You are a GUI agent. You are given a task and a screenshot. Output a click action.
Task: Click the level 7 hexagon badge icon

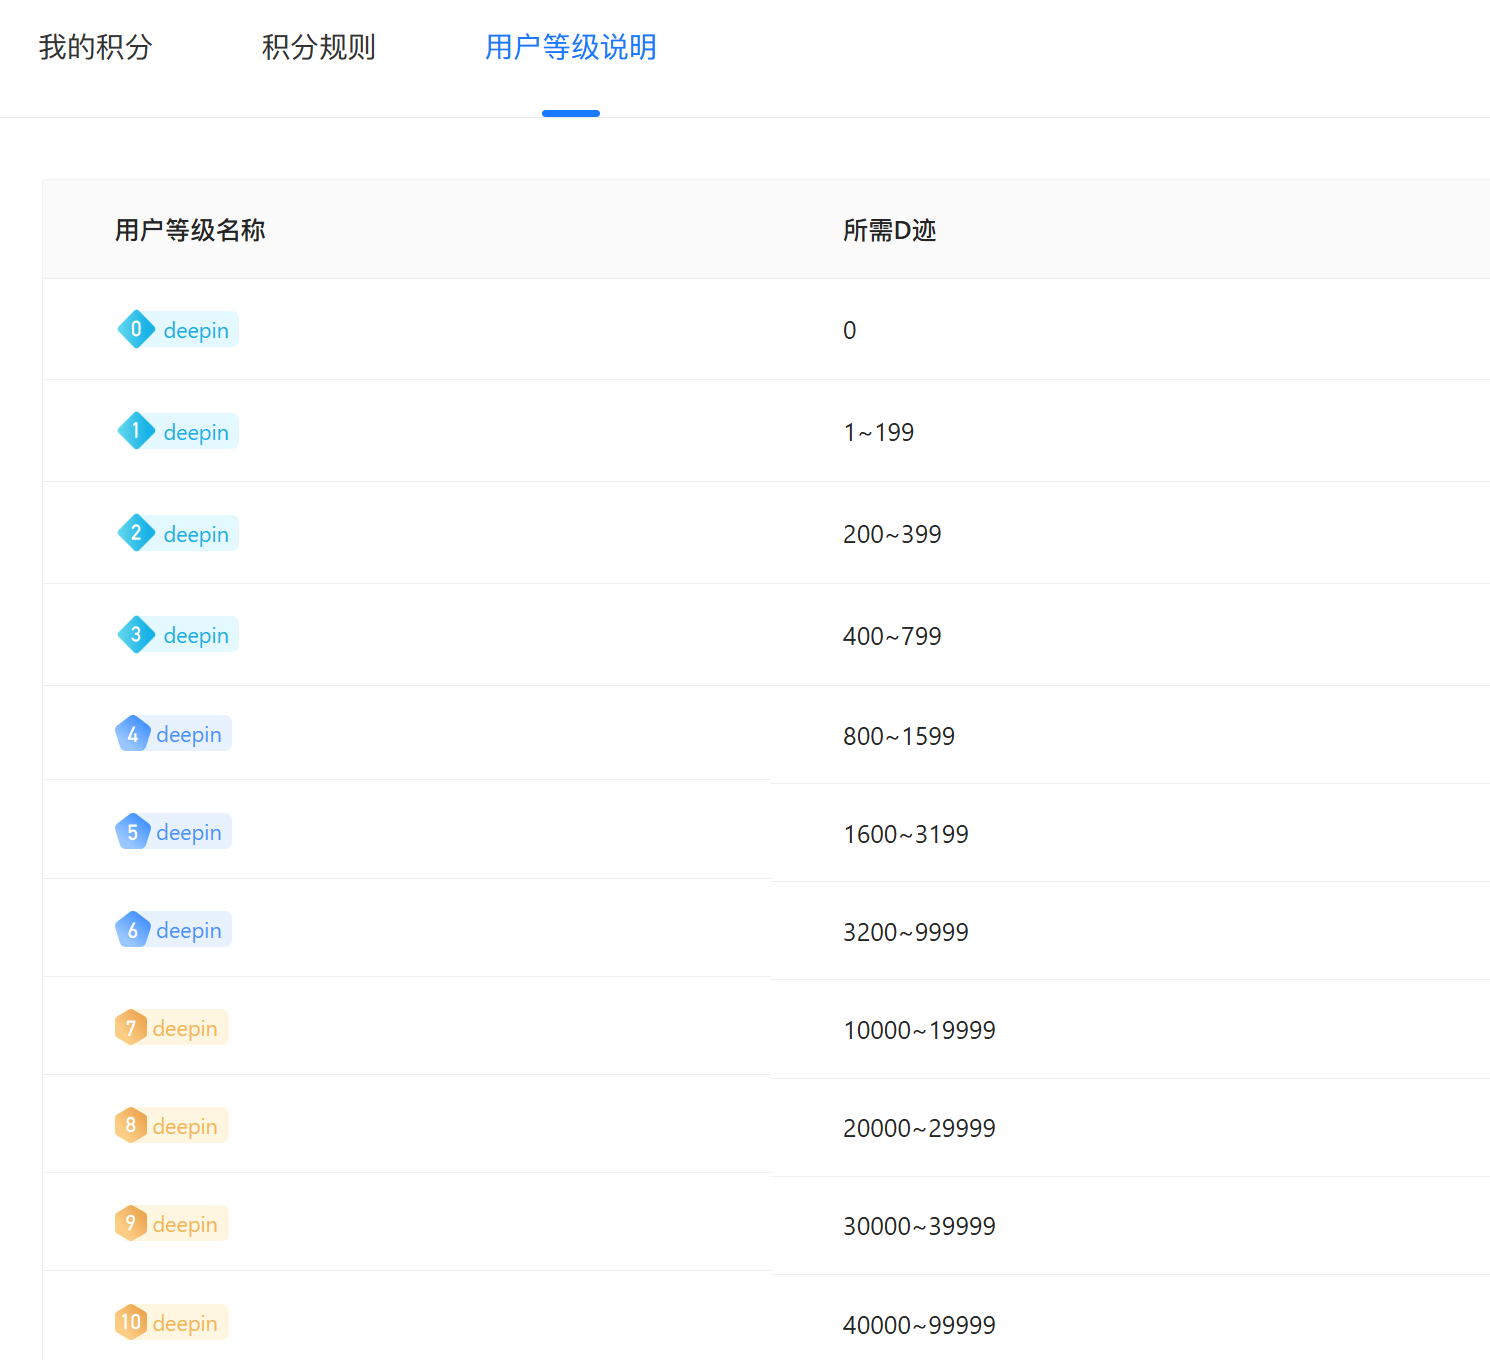pyautogui.click(x=131, y=1027)
